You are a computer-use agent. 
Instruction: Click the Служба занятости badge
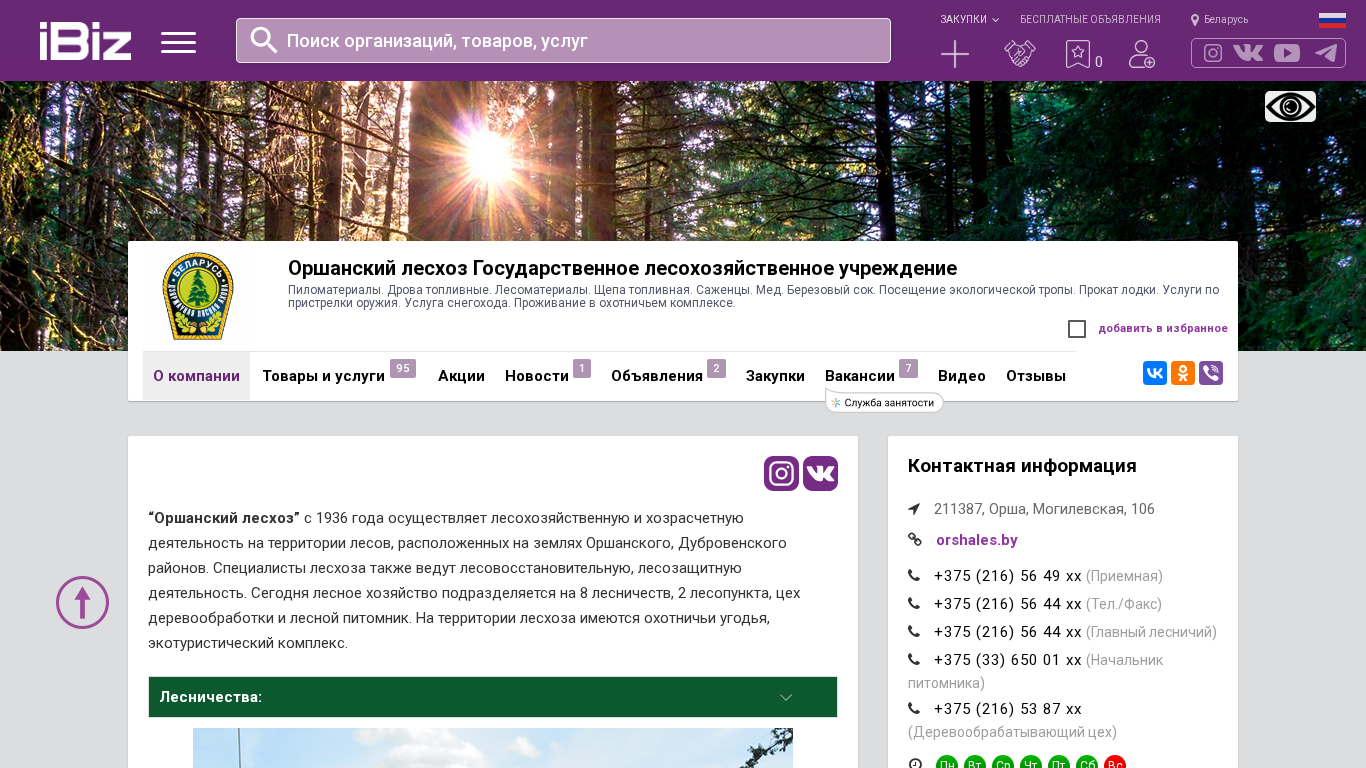(x=884, y=402)
